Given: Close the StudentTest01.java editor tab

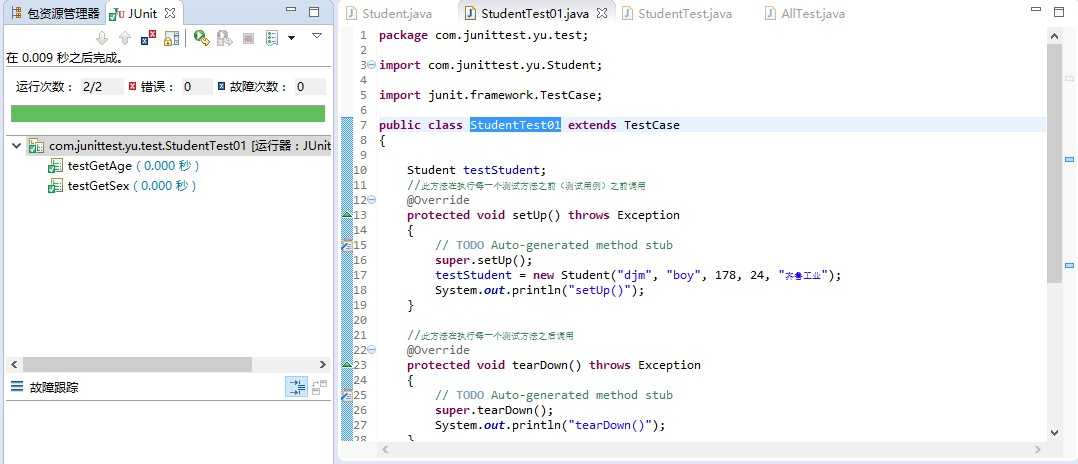Looking at the screenshot, I should pos(602,13).
